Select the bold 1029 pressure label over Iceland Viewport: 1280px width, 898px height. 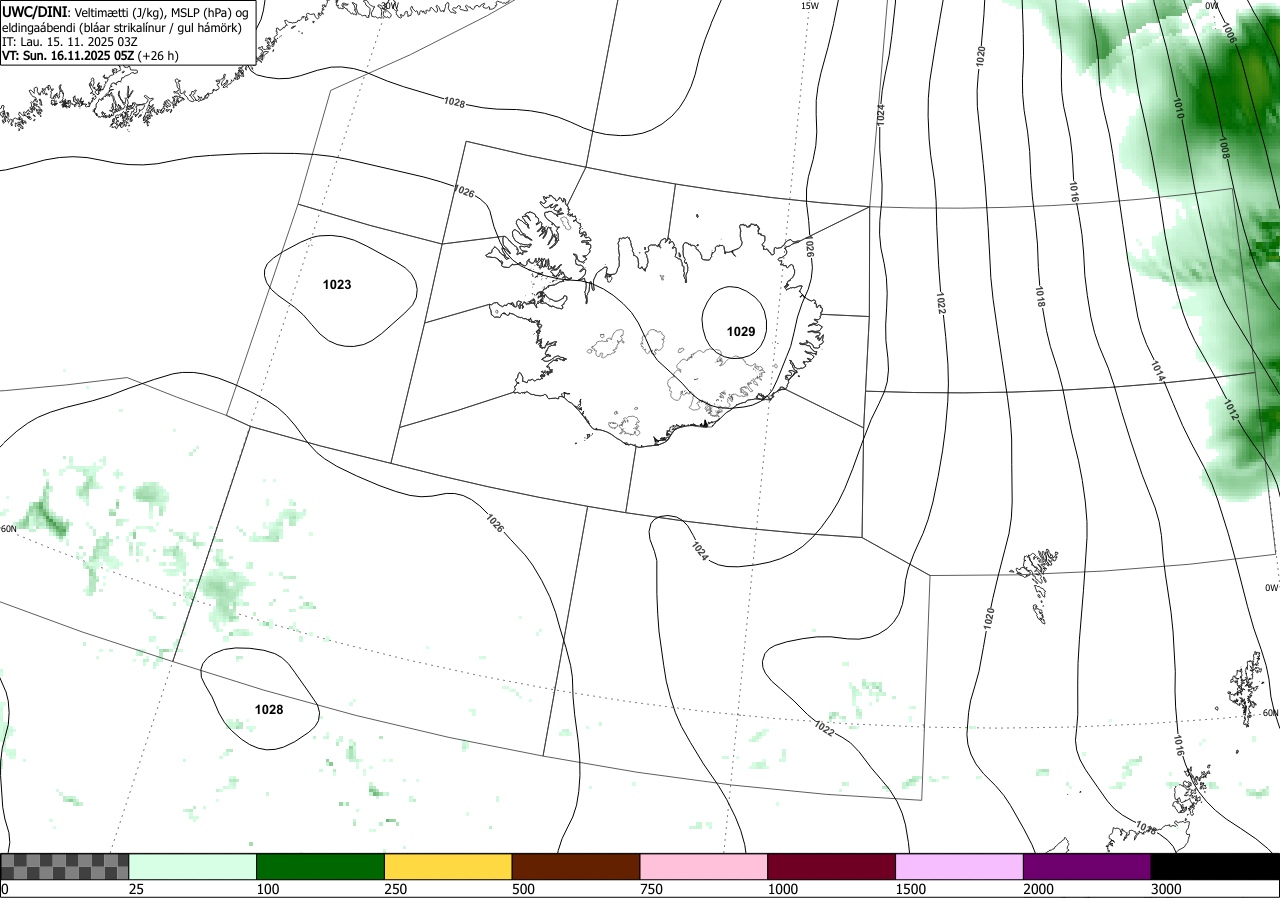coord(741,331)
